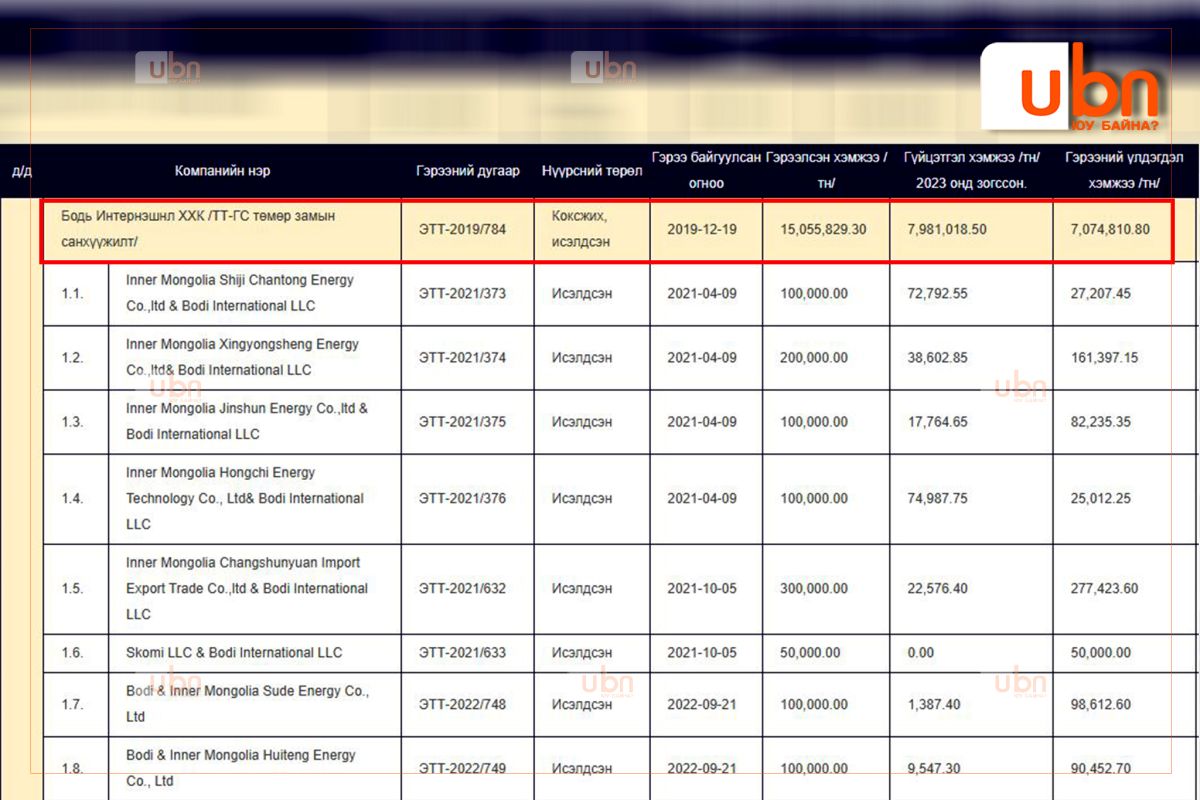Select the Inner Mongolia Changshunyuan Import Export entry

[246, 588]
